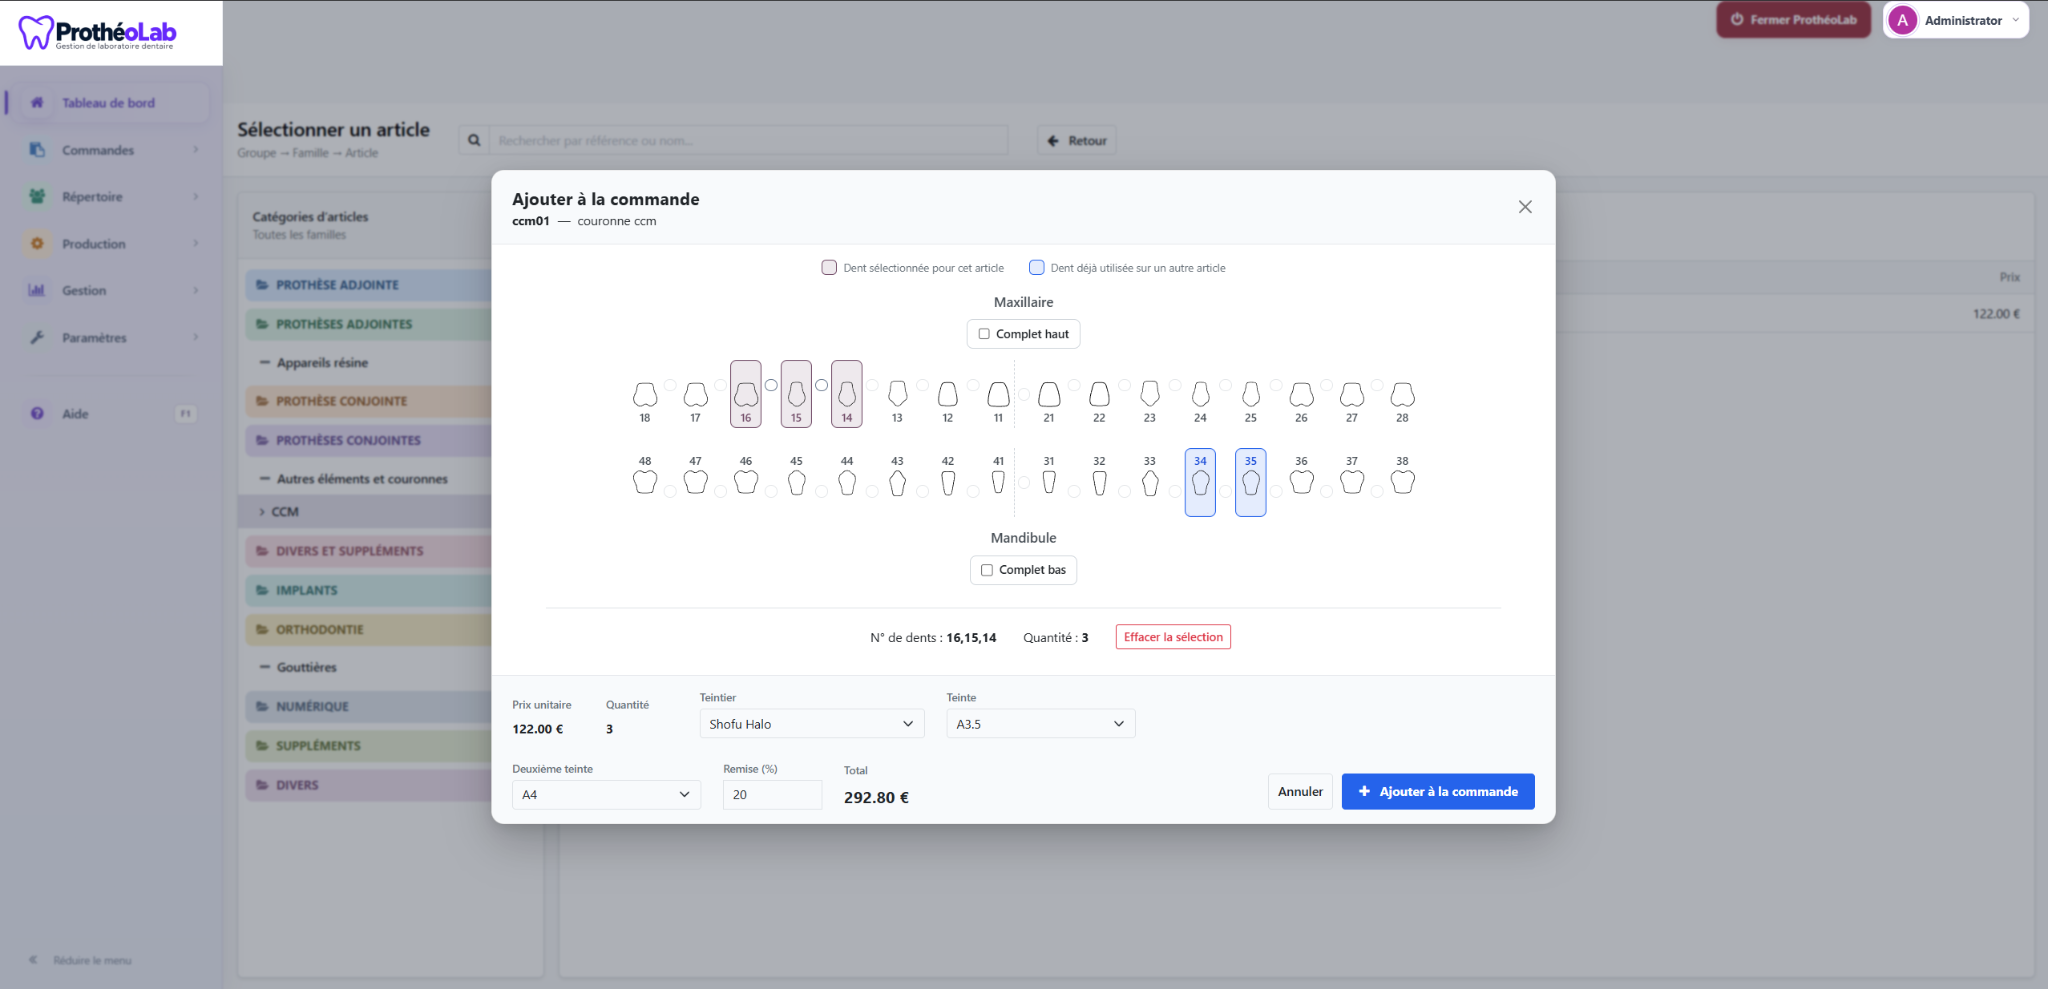Open the Teintier Shofu Halo dropdown
This screenshot has height=989, width=2048.
click(x=812, y=724)
